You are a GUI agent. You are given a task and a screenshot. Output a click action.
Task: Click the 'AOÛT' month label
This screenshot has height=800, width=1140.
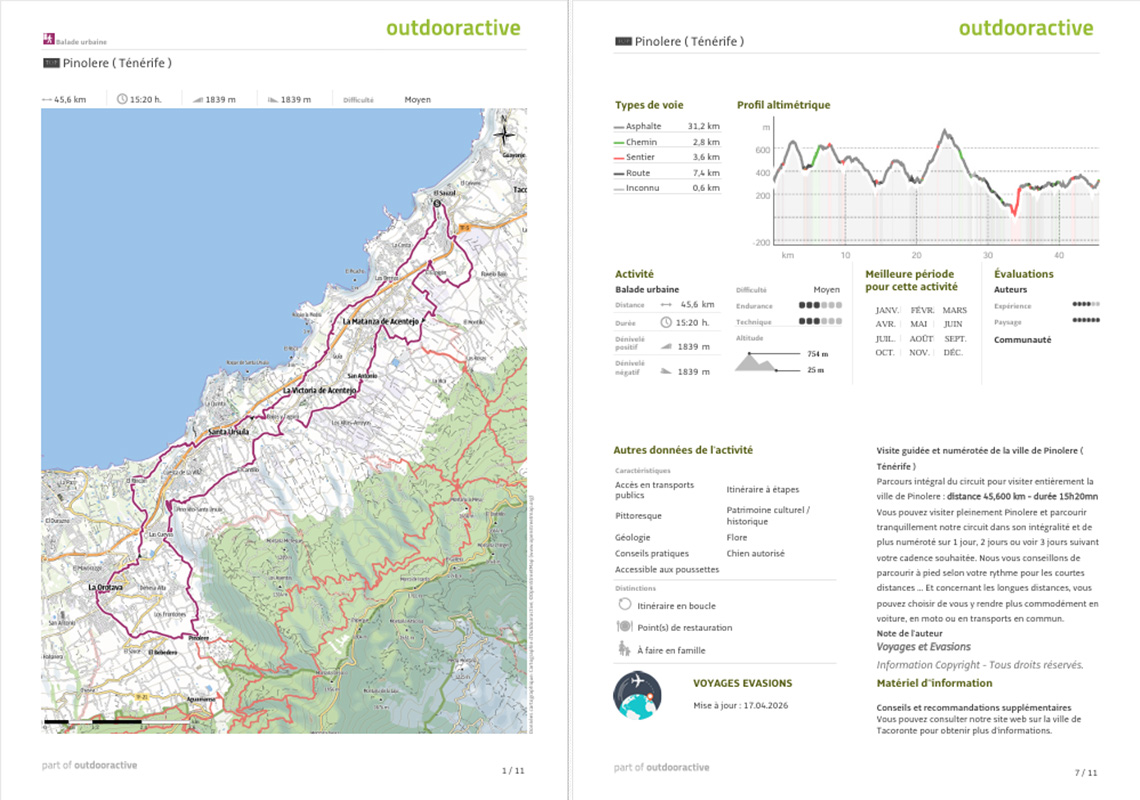pyautogui.click(x=921, y=339)
